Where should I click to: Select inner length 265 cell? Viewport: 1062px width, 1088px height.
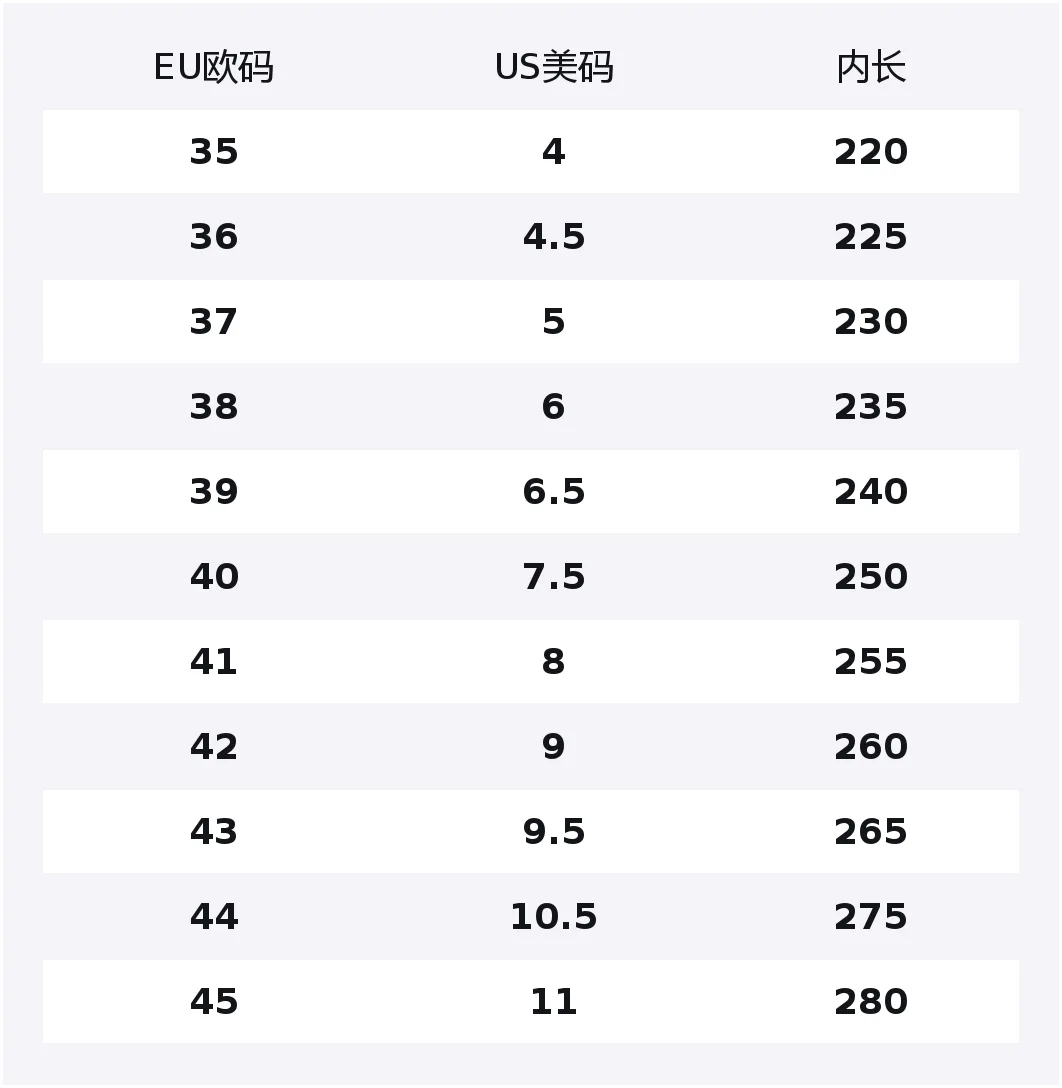click(x=870, y=832)
